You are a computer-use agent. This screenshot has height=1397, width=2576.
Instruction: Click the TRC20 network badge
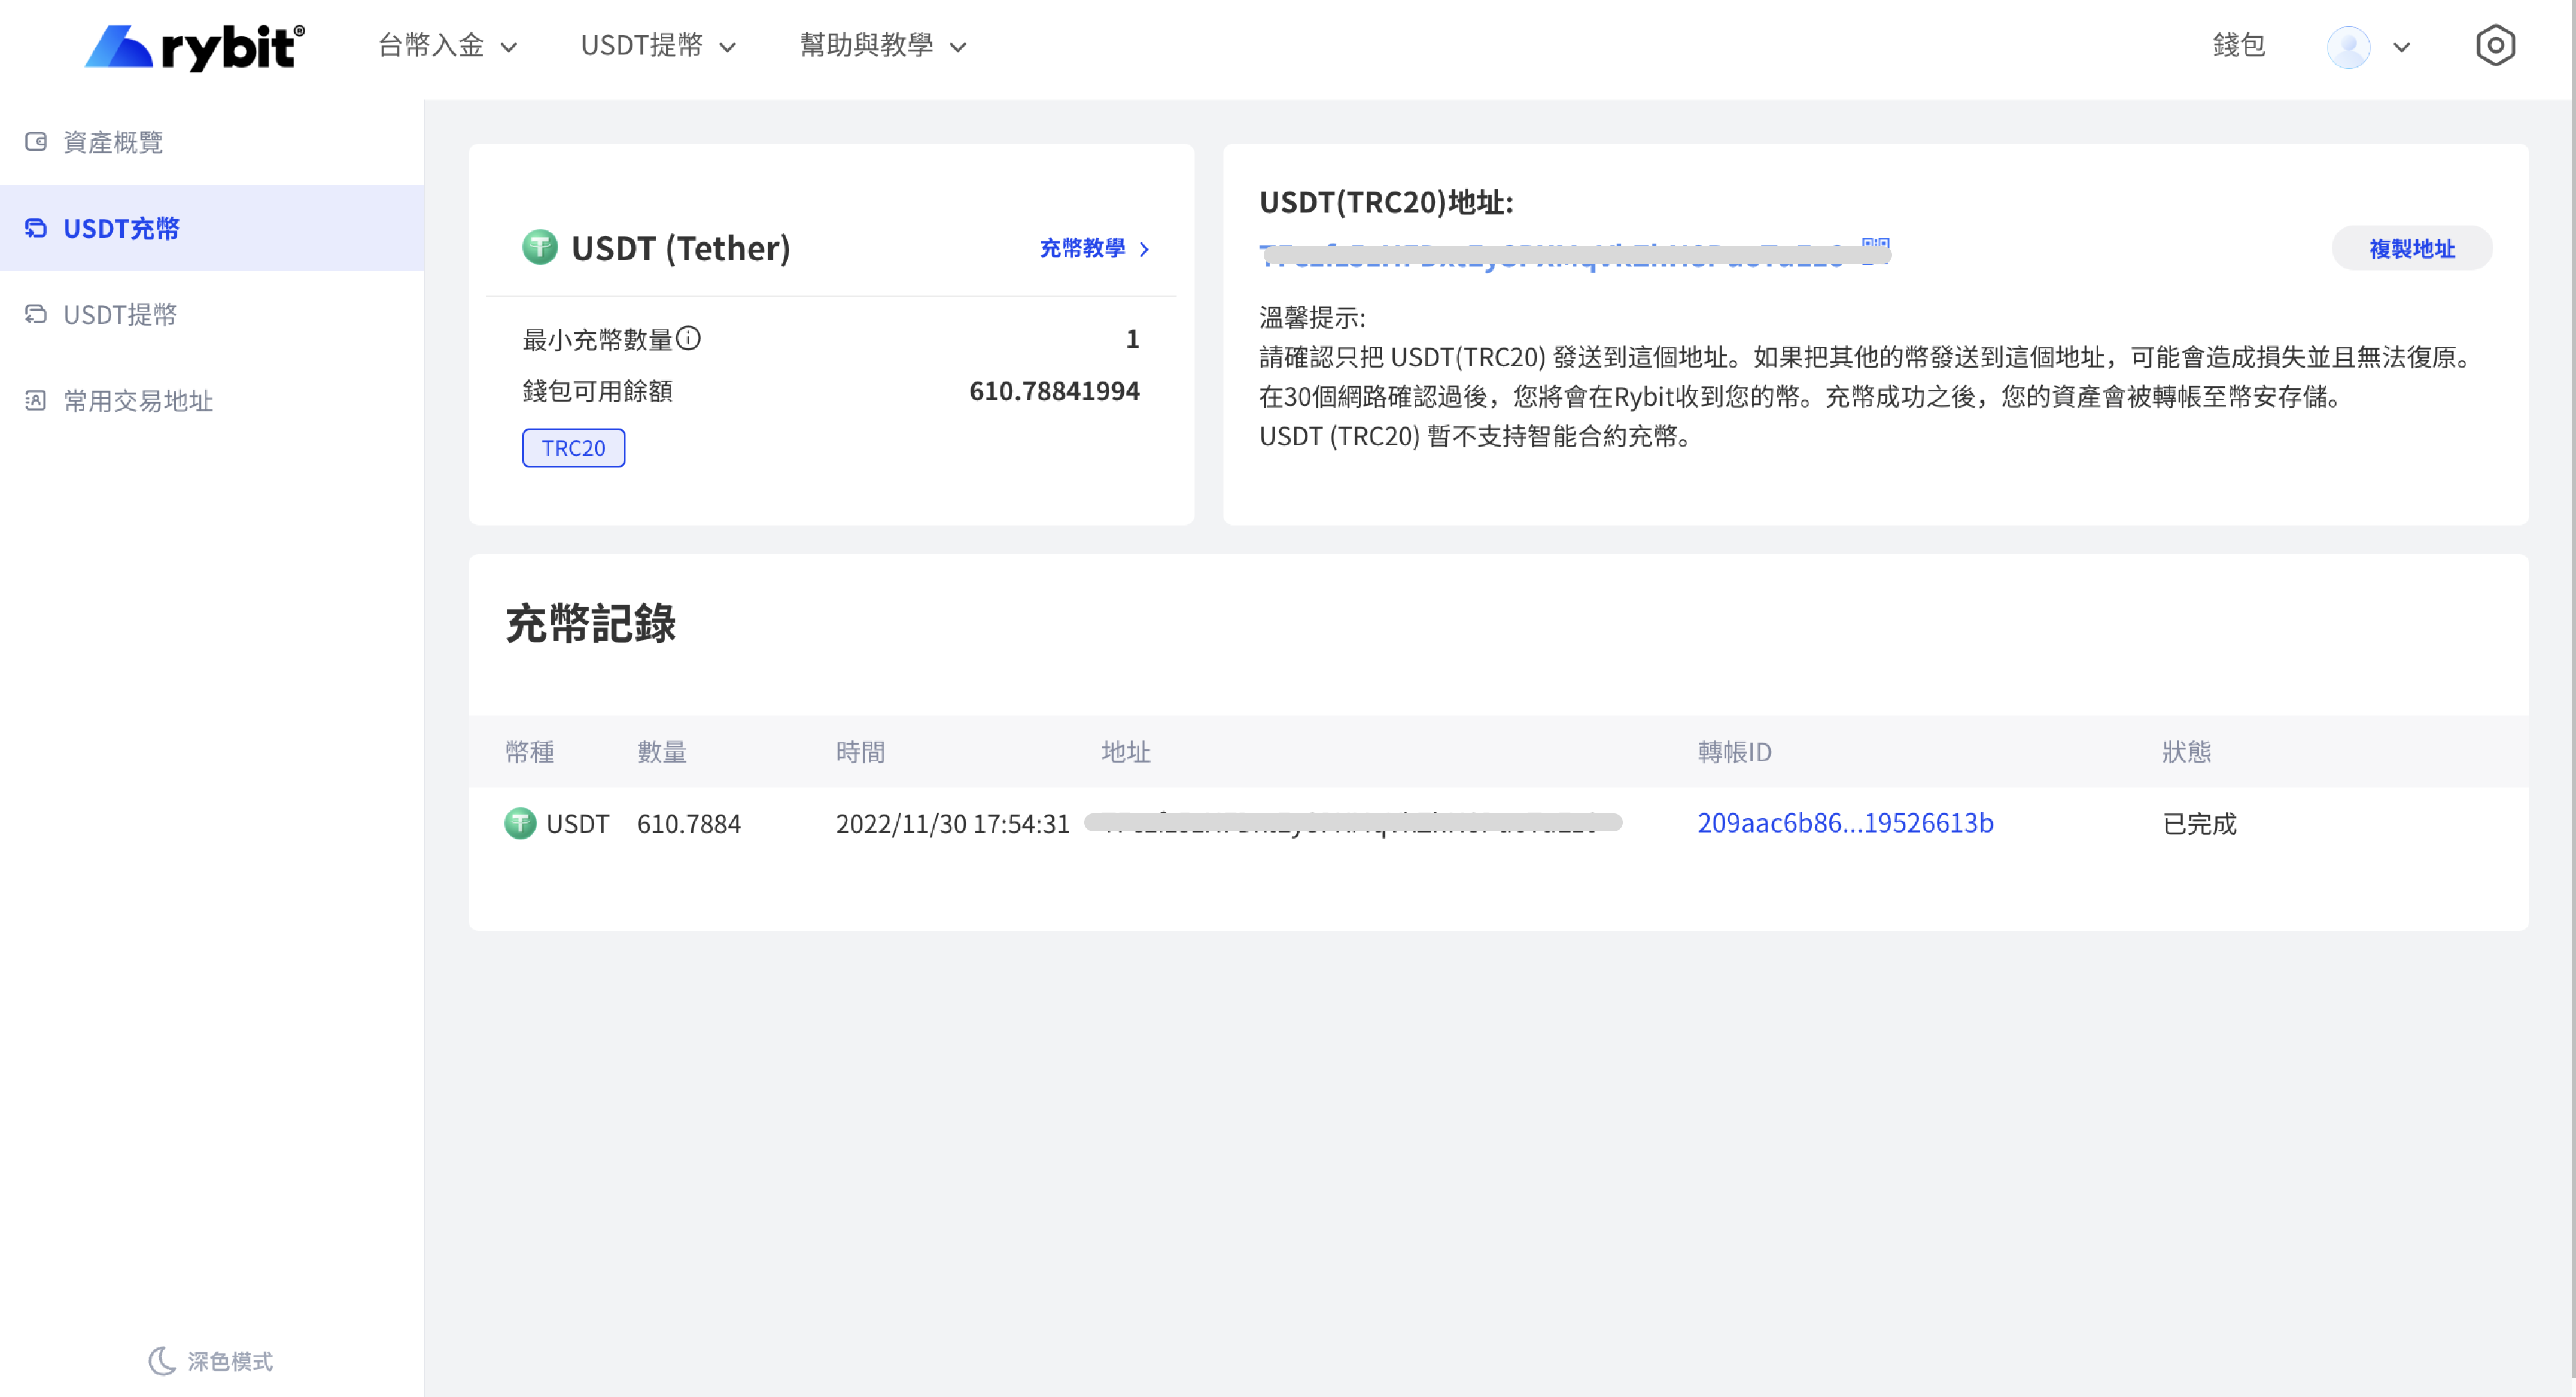[x=573, y=447]
